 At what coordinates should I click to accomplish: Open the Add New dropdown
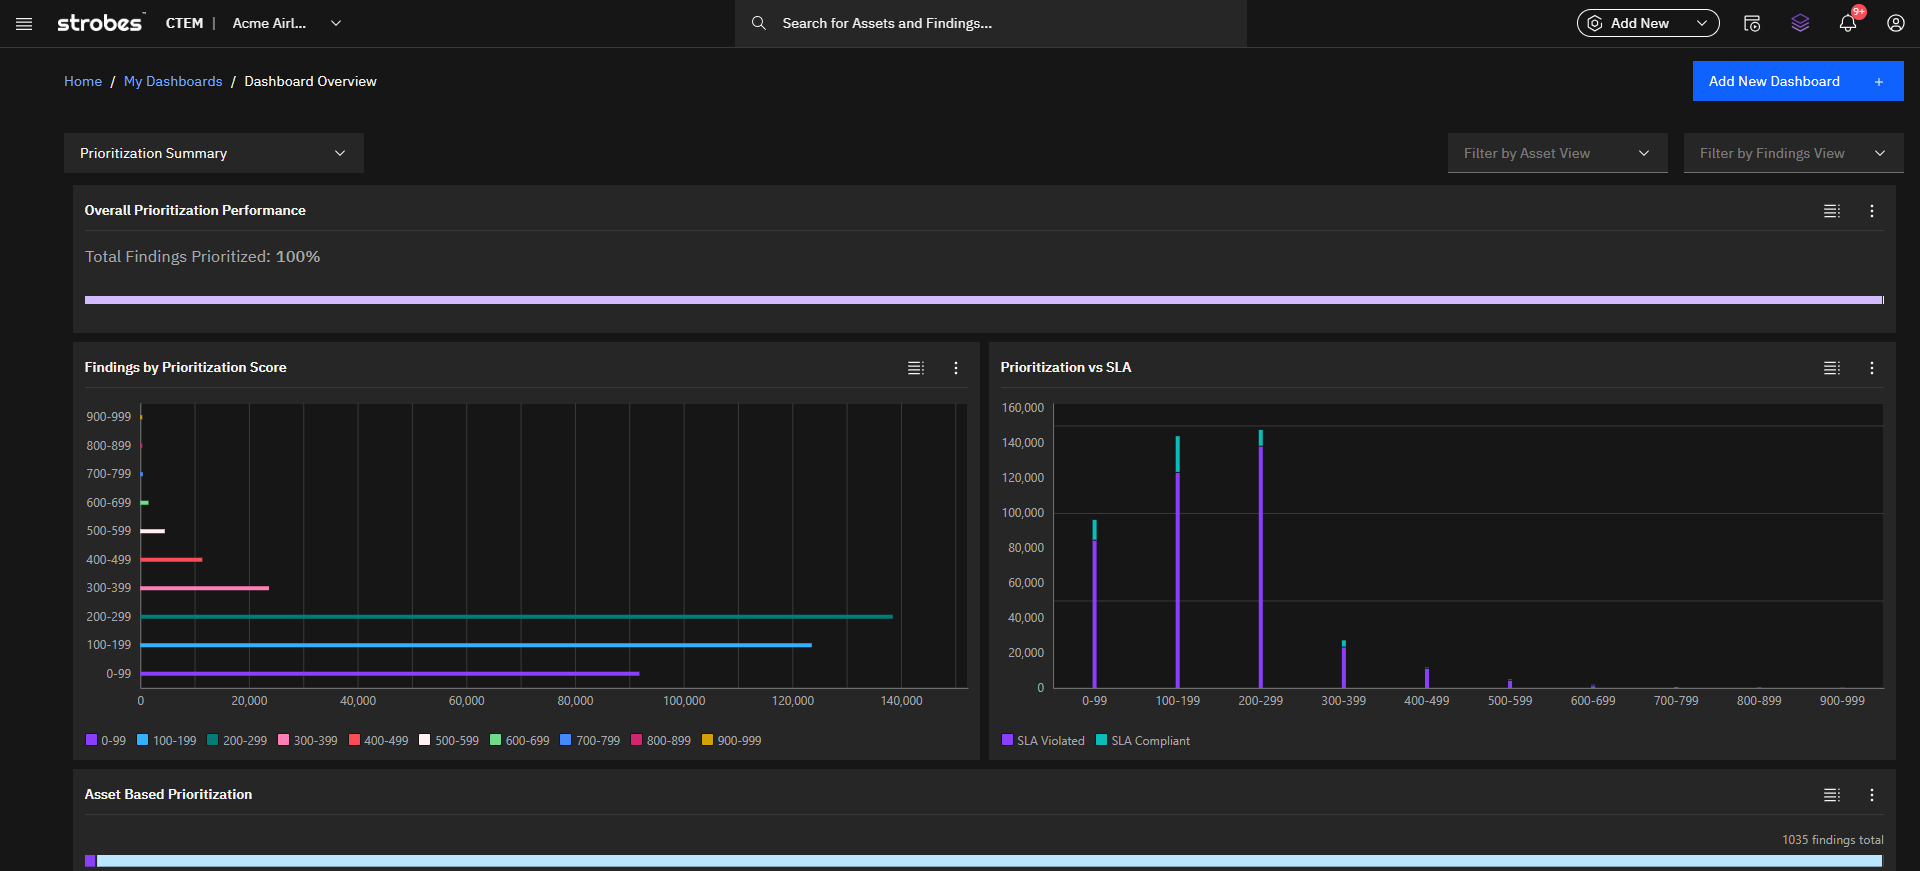1648,23
